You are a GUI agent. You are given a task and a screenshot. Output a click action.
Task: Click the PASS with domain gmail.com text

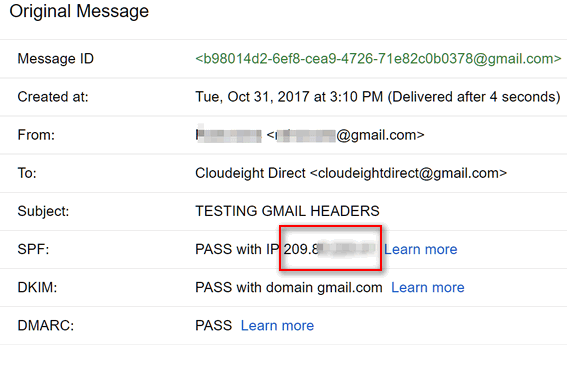click(x=289, y=288)
